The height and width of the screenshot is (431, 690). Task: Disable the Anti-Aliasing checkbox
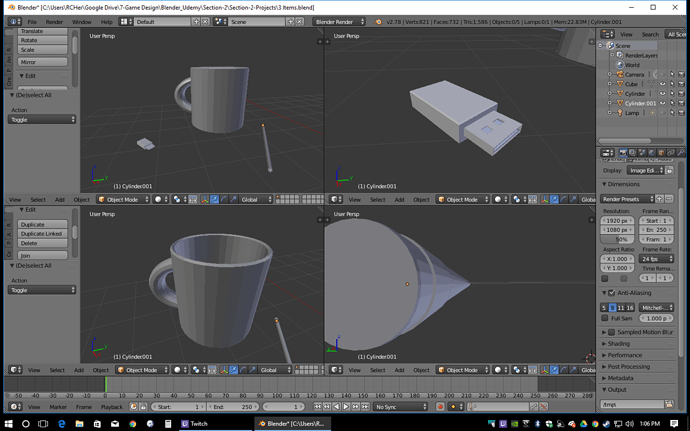(x=612, y=293)
